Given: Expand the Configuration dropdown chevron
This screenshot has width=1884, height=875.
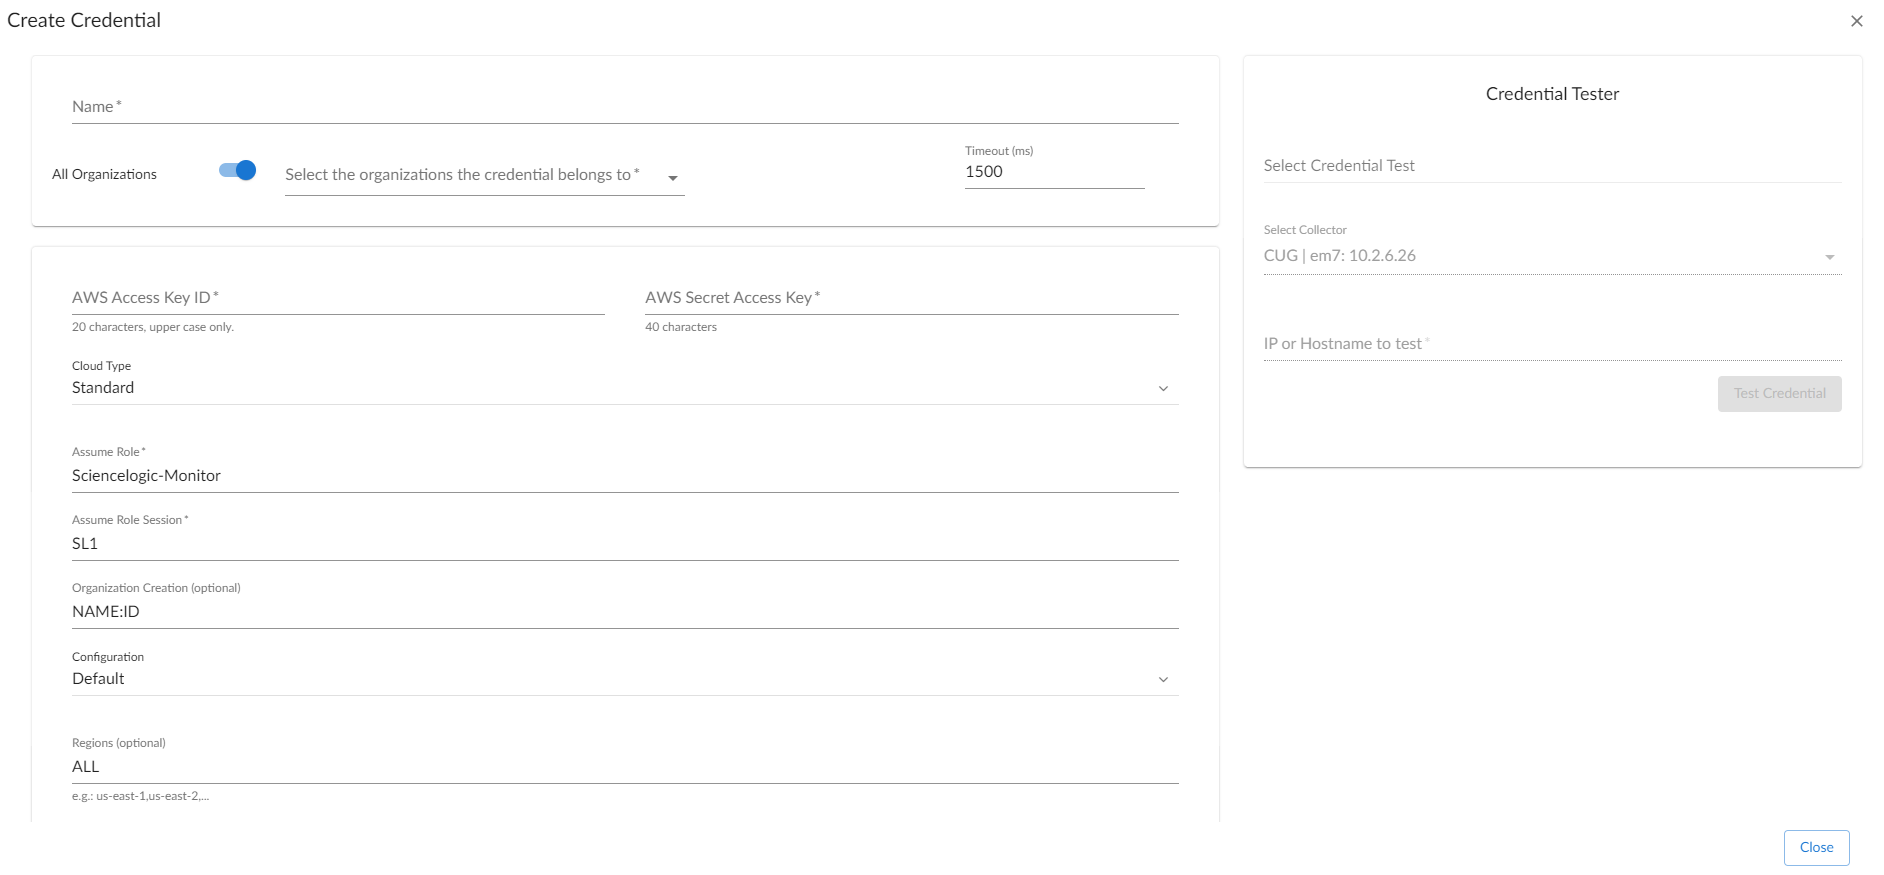Looking at the screenshot, I should [x=1163, y=679].
